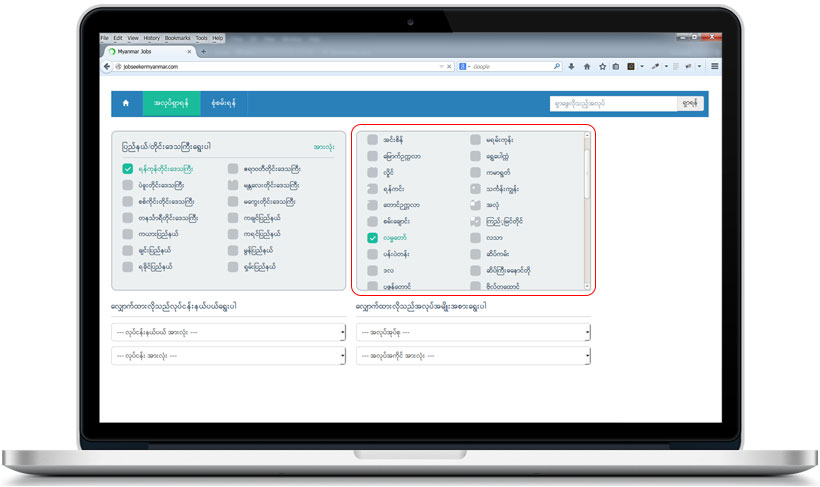820x487 pixels.
Task: Click the township list scrollbar down arrow
Action: [x=587, y=286]
